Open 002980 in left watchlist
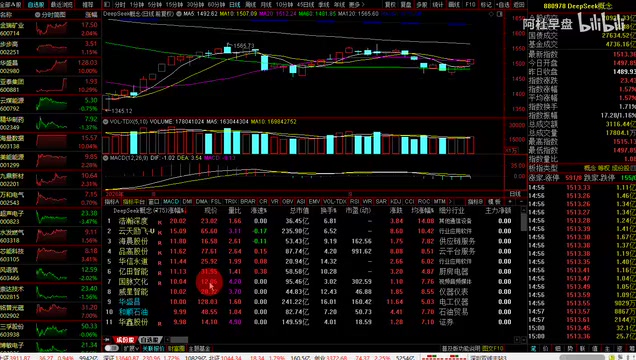 point(50,66)
